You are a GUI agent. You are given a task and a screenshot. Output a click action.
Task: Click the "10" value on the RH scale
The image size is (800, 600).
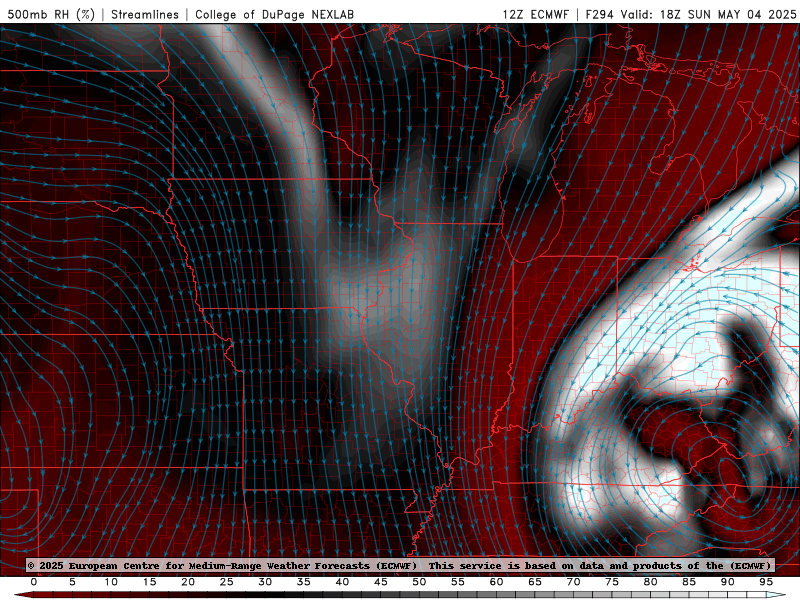click(x=111, y=582)
